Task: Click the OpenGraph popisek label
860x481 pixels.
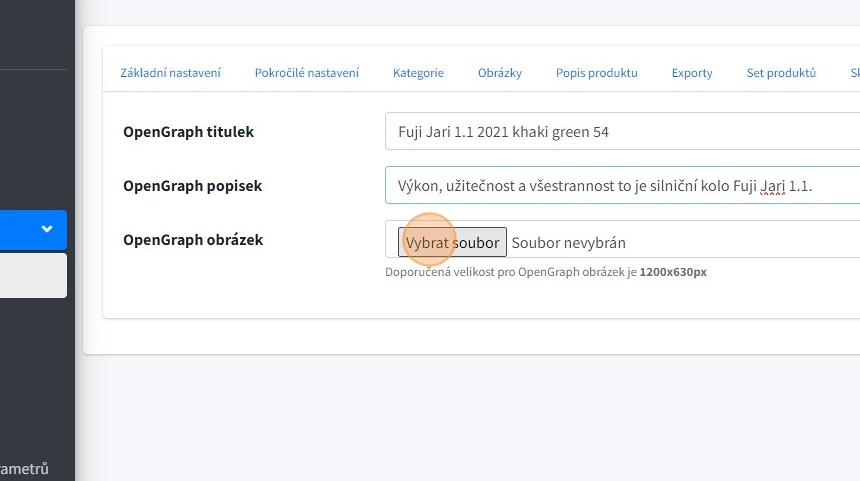Action: (x=192, y=186)
